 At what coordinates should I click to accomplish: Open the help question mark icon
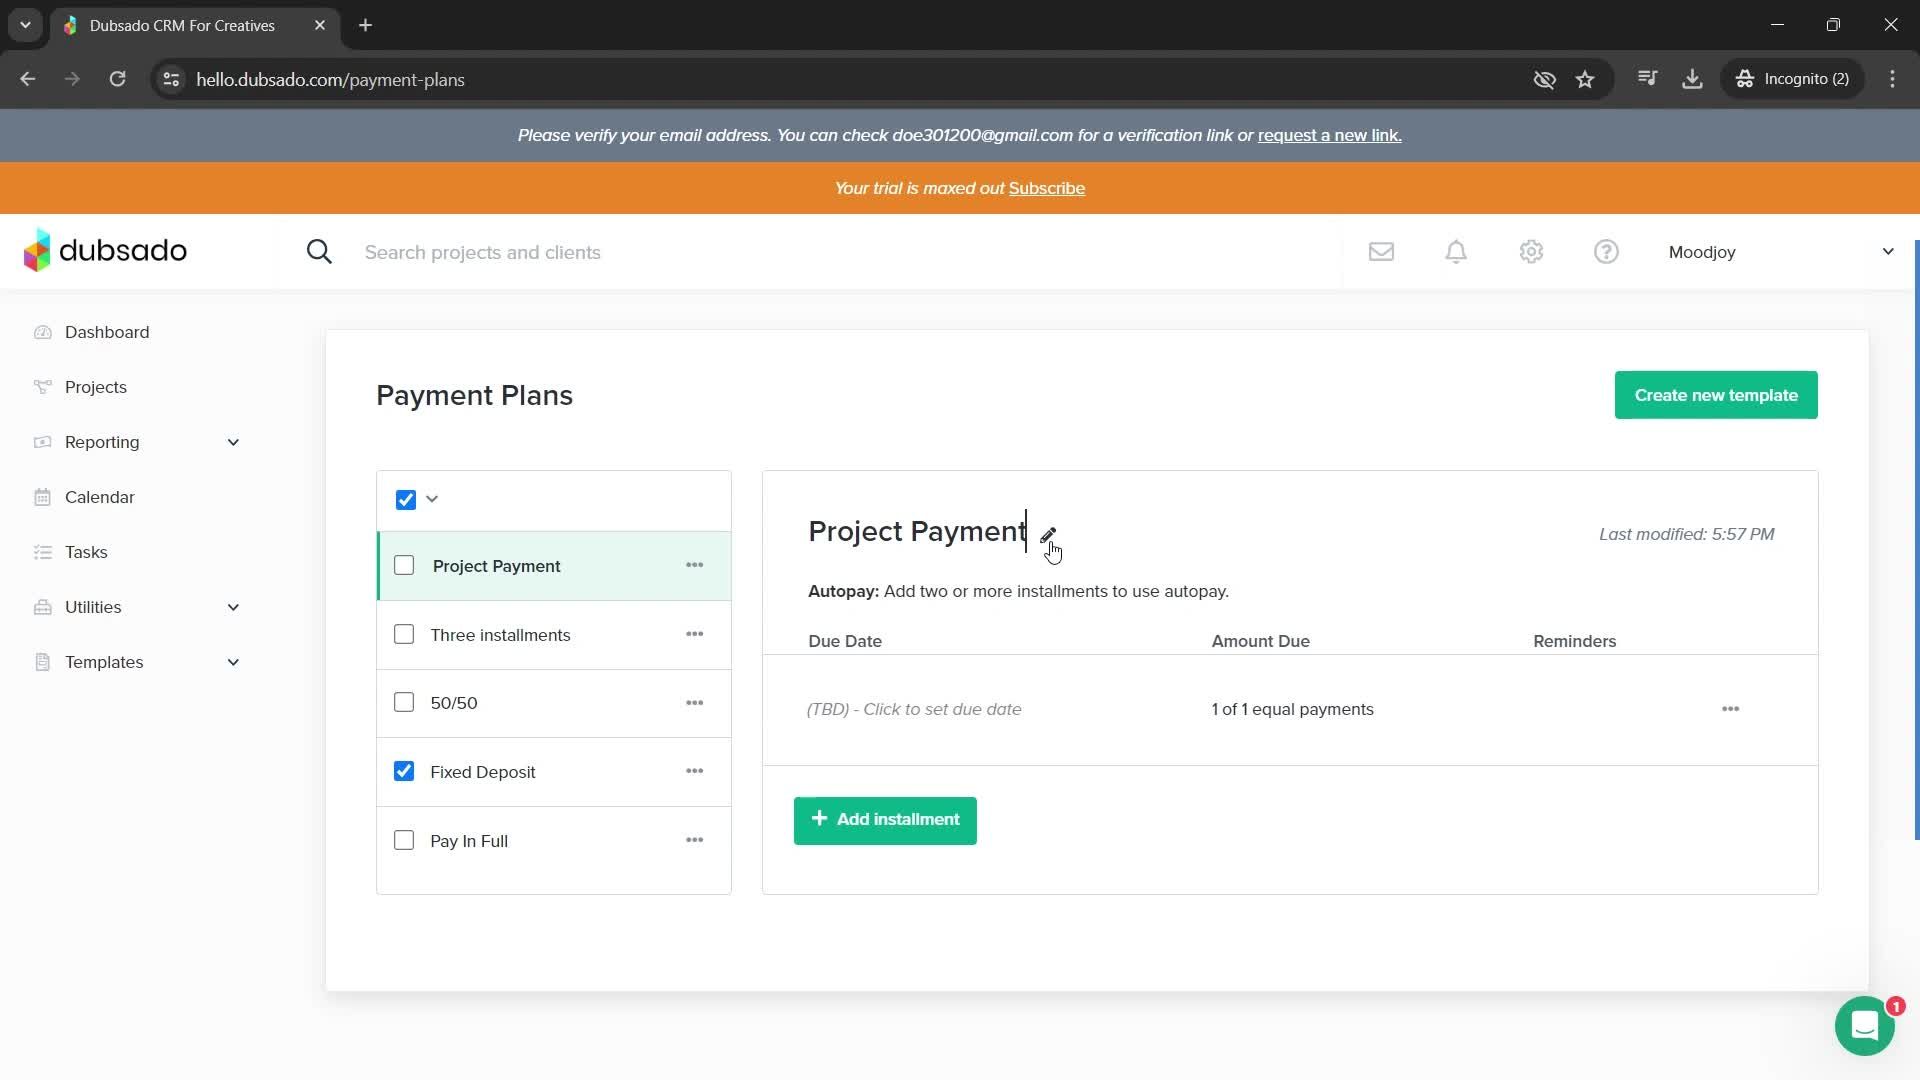pyautogui.click(x=1606, y=252)
